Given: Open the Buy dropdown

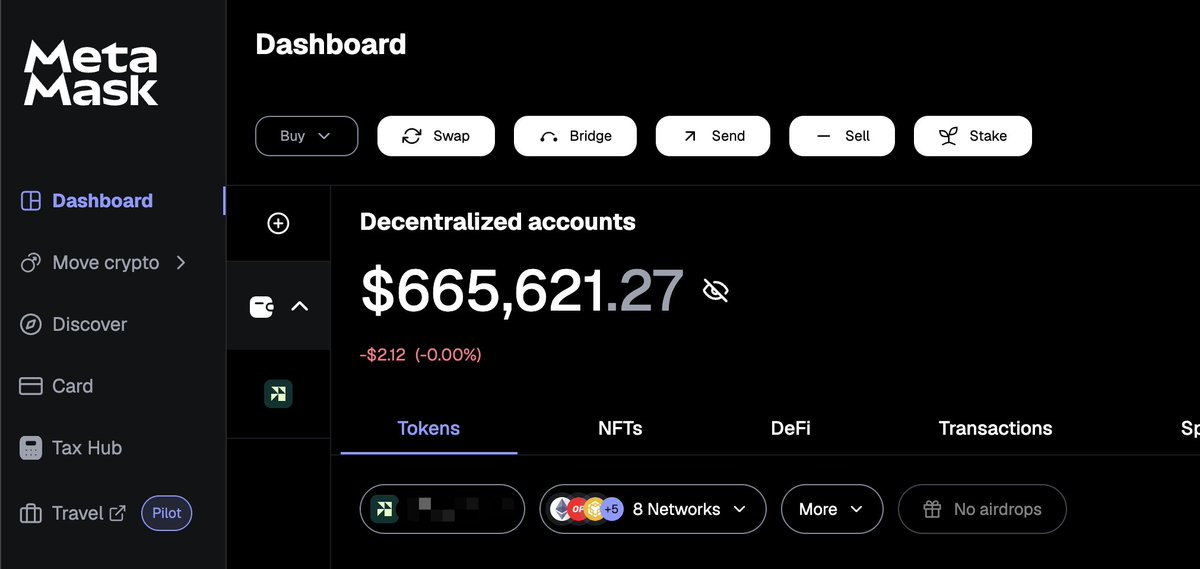Looking at the screenshot, I should (x=306, y=136).
